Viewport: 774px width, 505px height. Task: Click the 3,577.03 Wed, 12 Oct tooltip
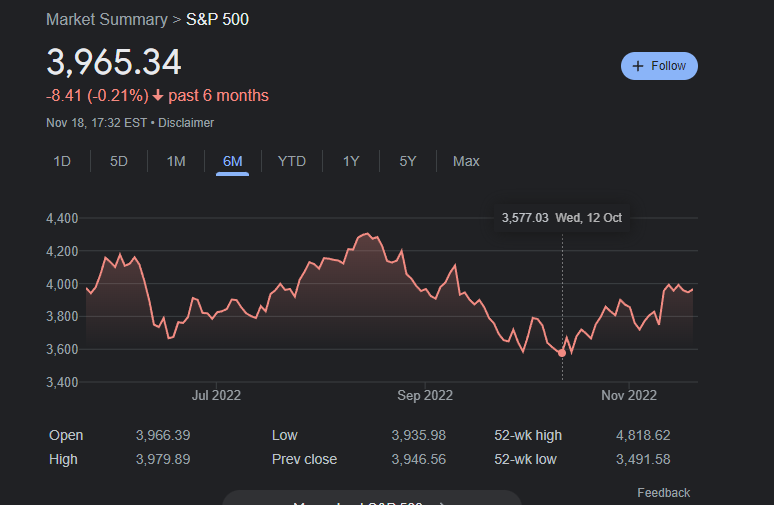(562, 218)
